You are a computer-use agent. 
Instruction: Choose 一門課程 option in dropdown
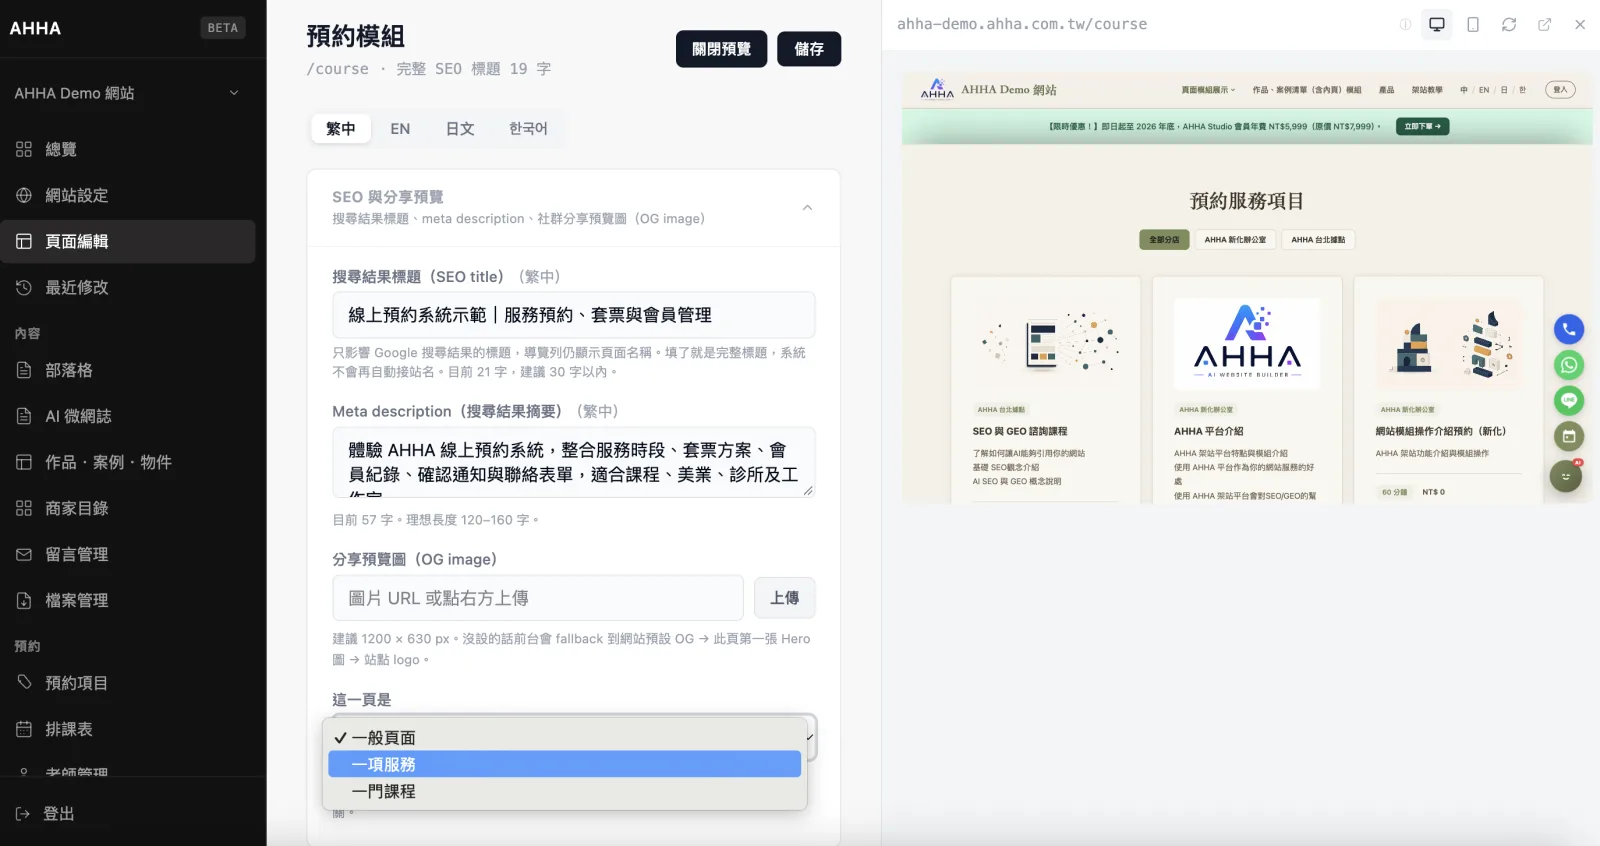(564, 791)
